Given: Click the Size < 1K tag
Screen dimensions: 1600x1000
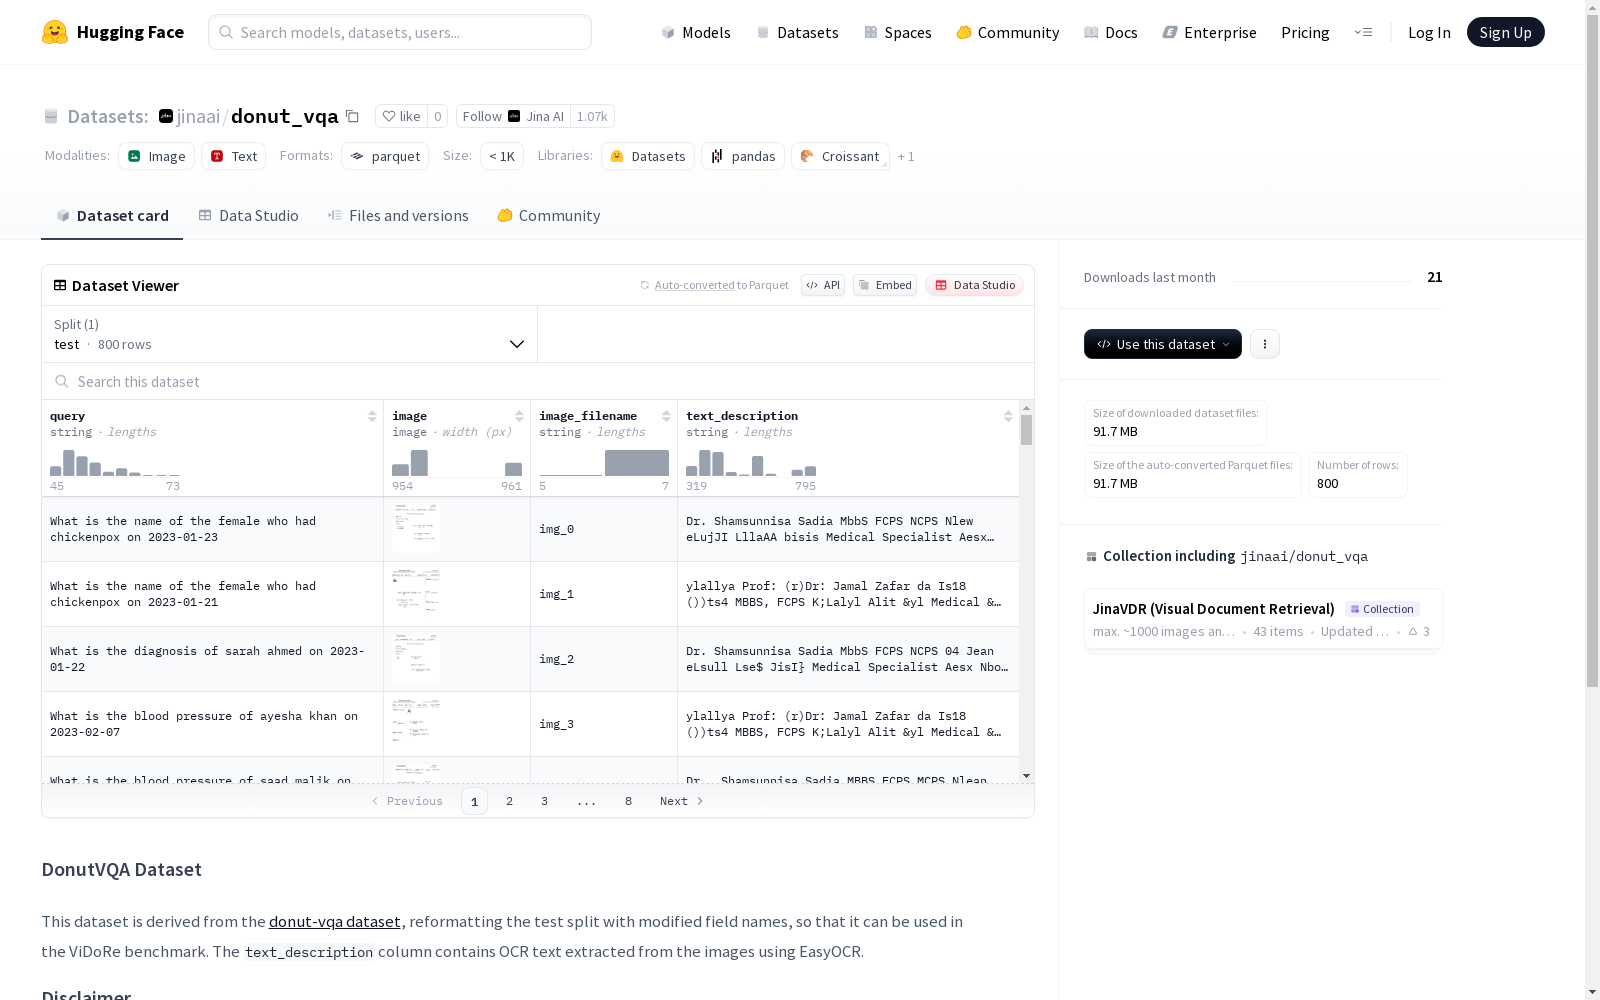Looking at the screenshot, I should coord(502,156).
